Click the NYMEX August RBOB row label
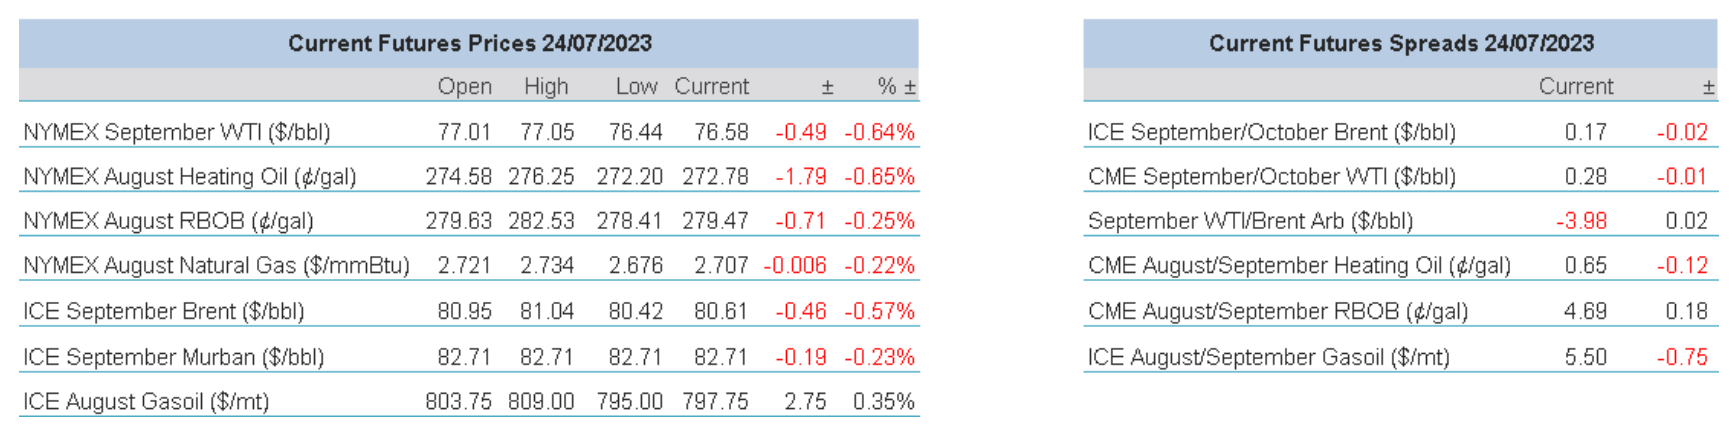Viewport: 1733px width, 439px height. coord(168,221)
